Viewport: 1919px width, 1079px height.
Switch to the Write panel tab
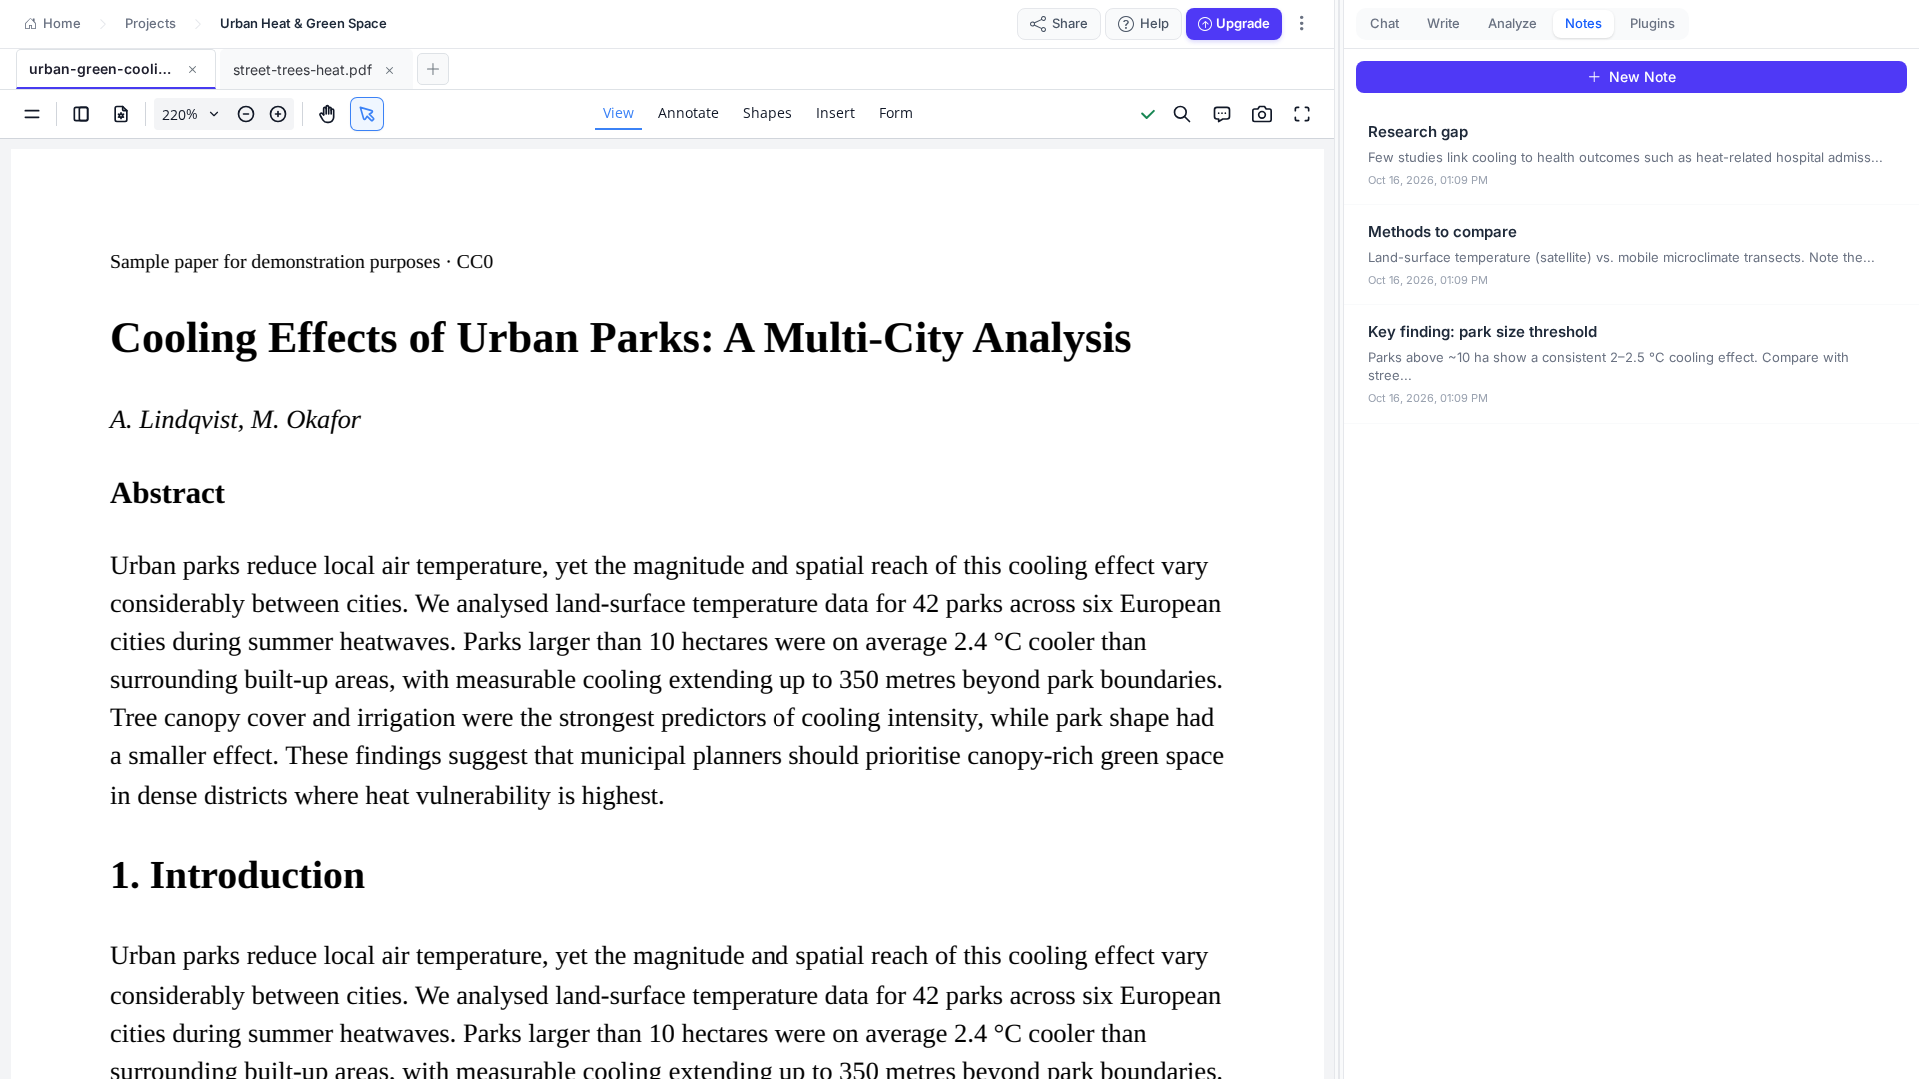point(1443,23)
